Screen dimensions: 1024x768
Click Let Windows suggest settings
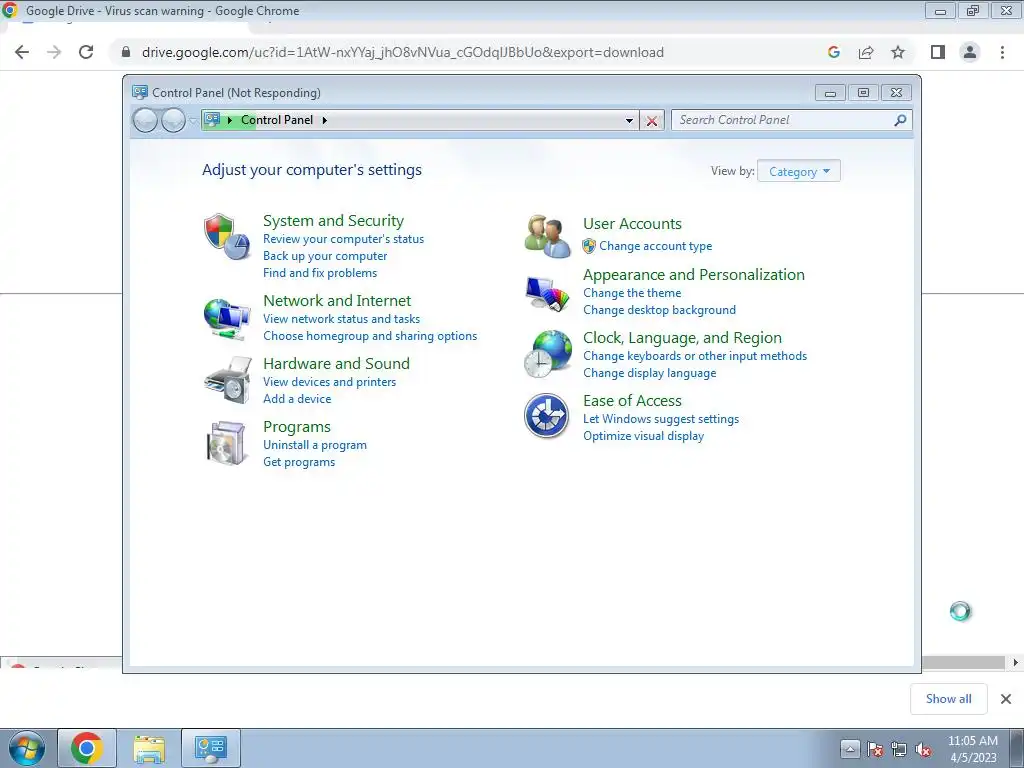(661, 419)
